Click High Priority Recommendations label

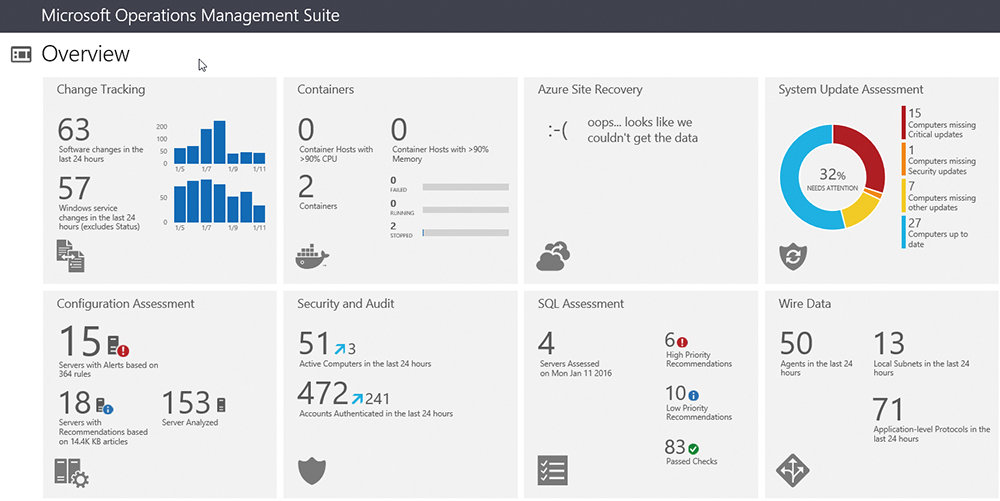click(x=698, y=359)
